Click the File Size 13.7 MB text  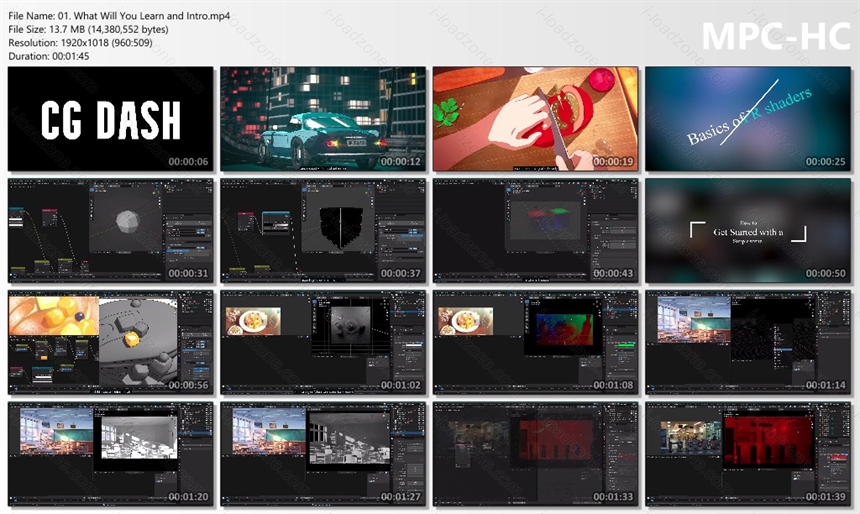[x=88, y=29]
